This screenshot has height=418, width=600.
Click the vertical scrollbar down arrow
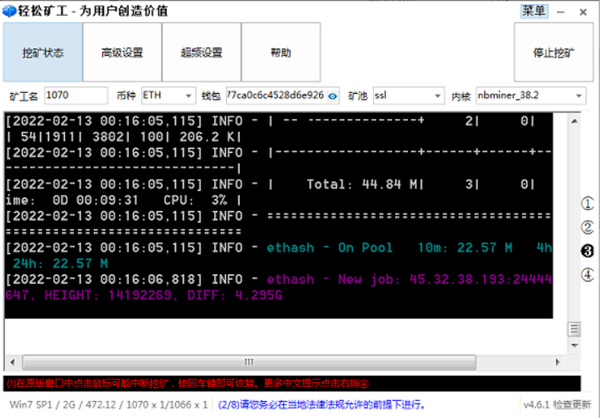(574, 345)
